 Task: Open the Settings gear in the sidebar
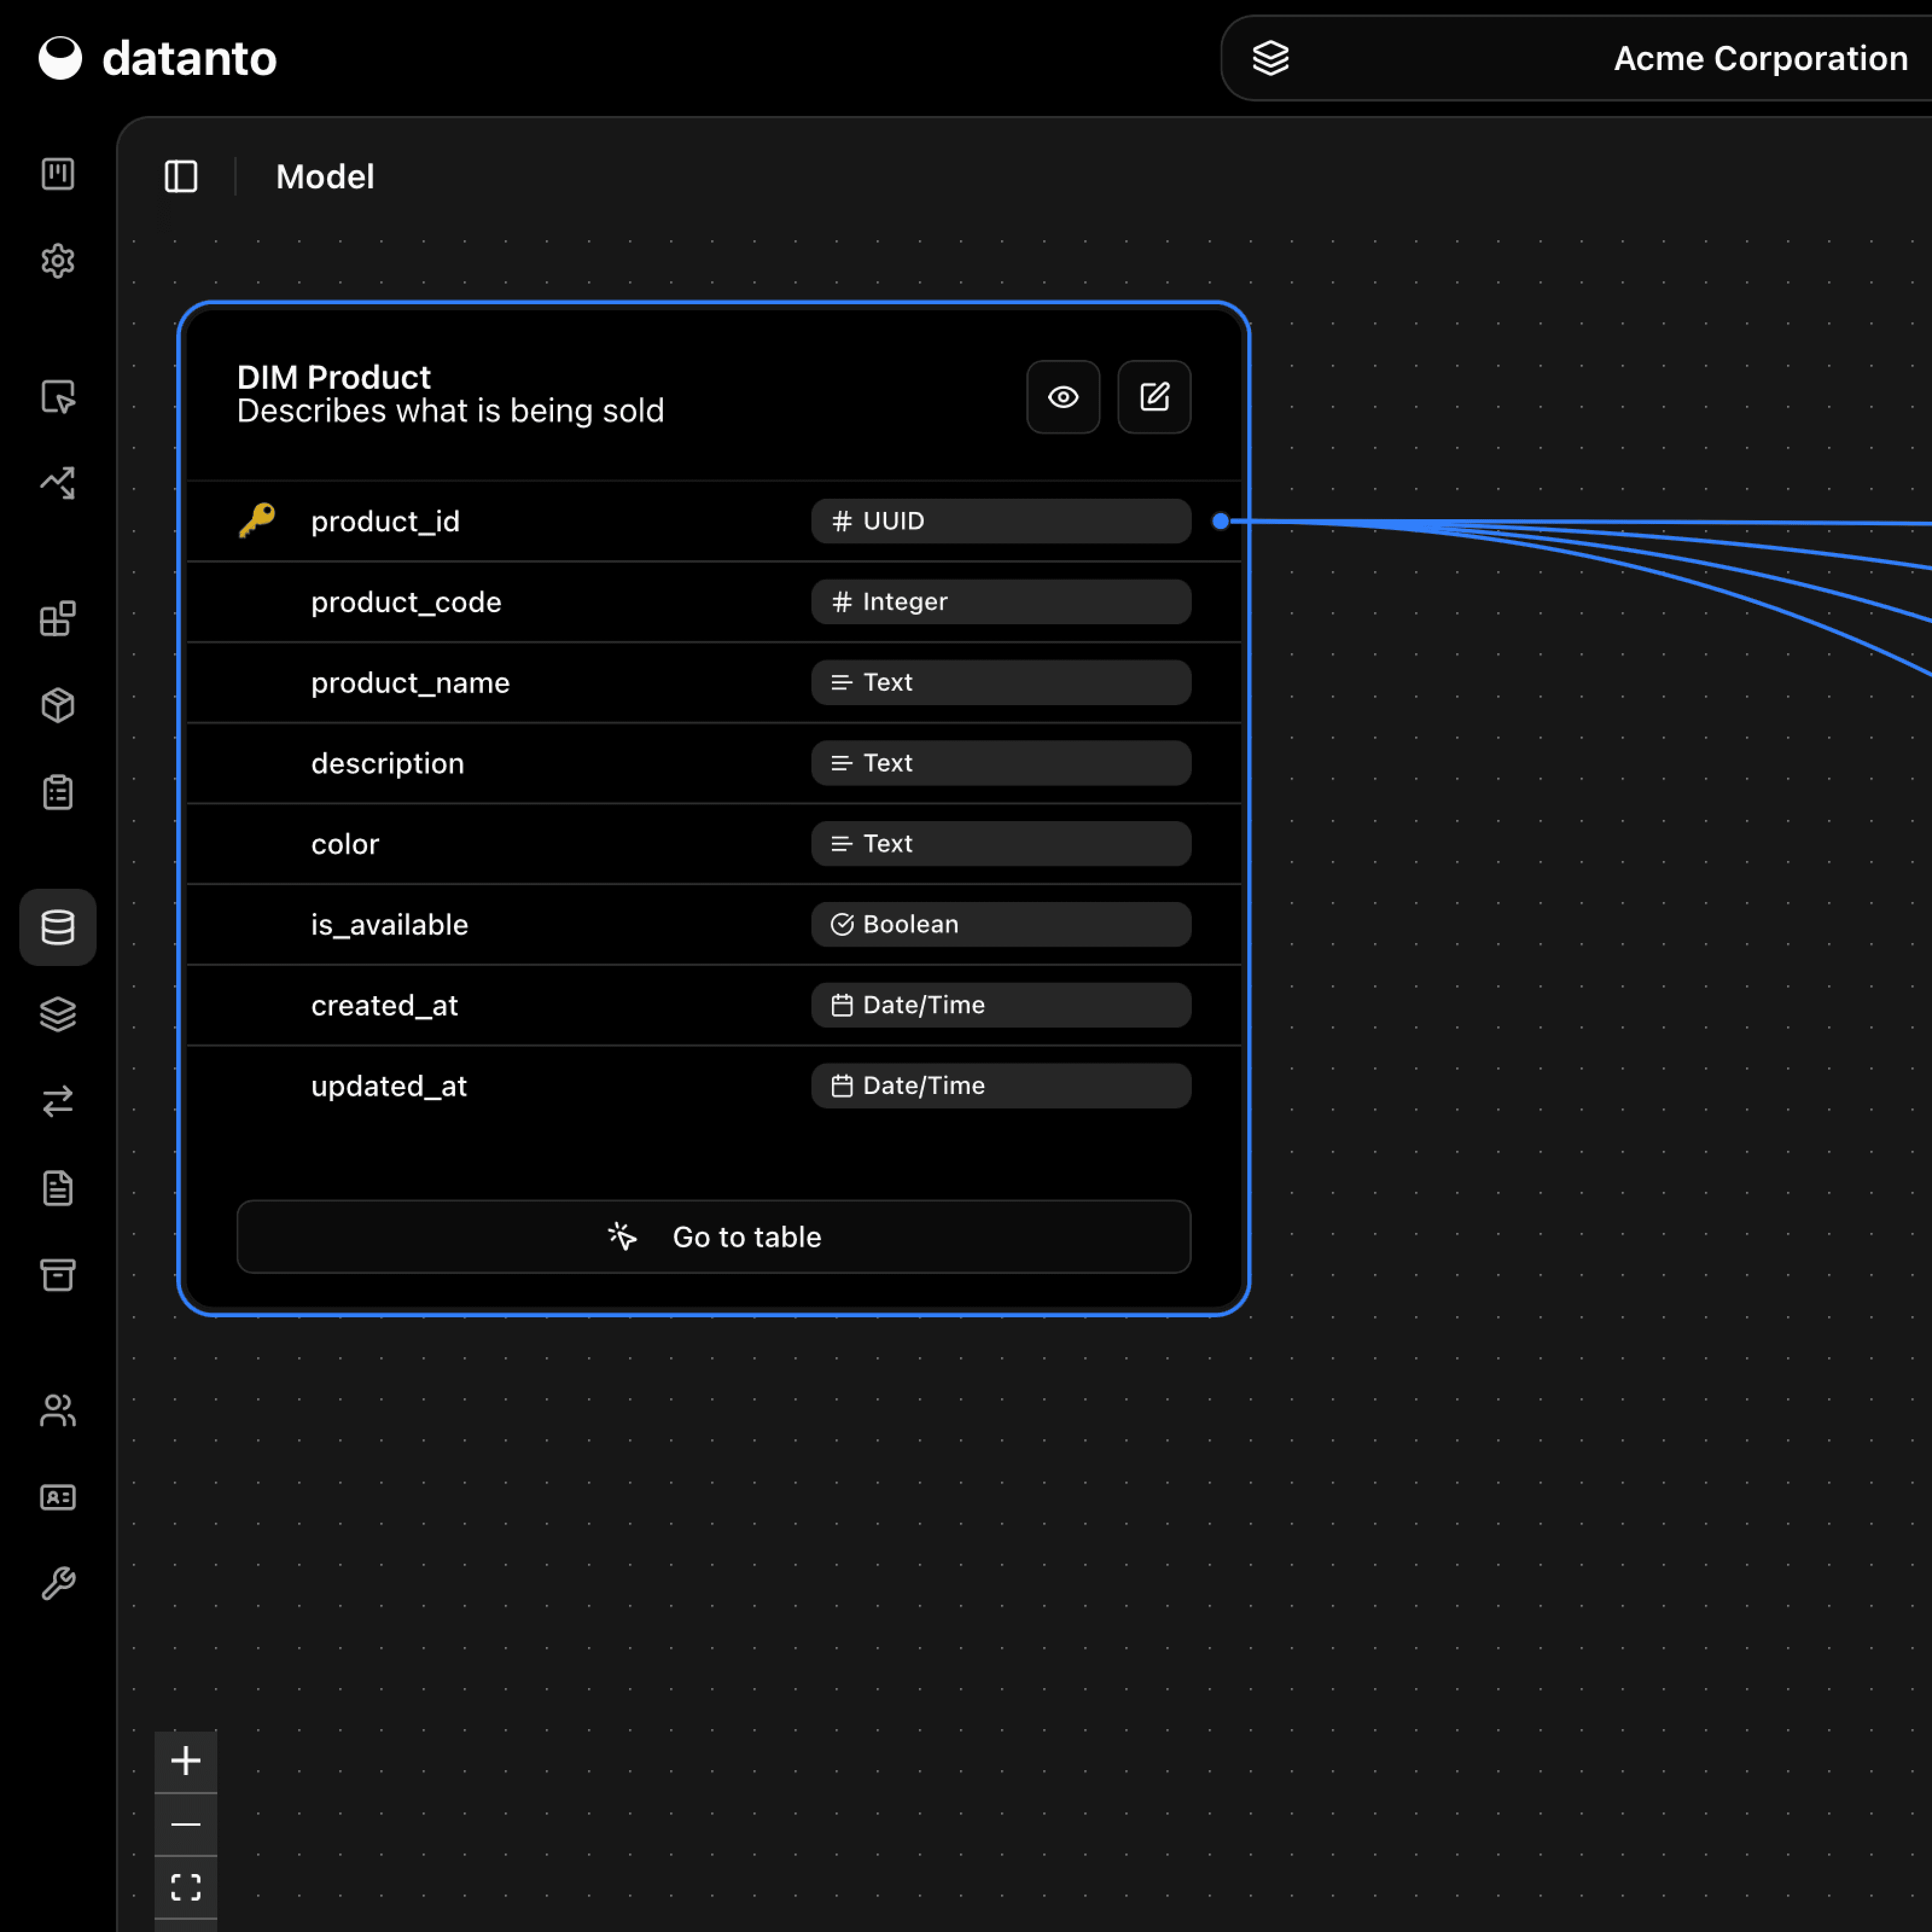(x=58, y=261)
